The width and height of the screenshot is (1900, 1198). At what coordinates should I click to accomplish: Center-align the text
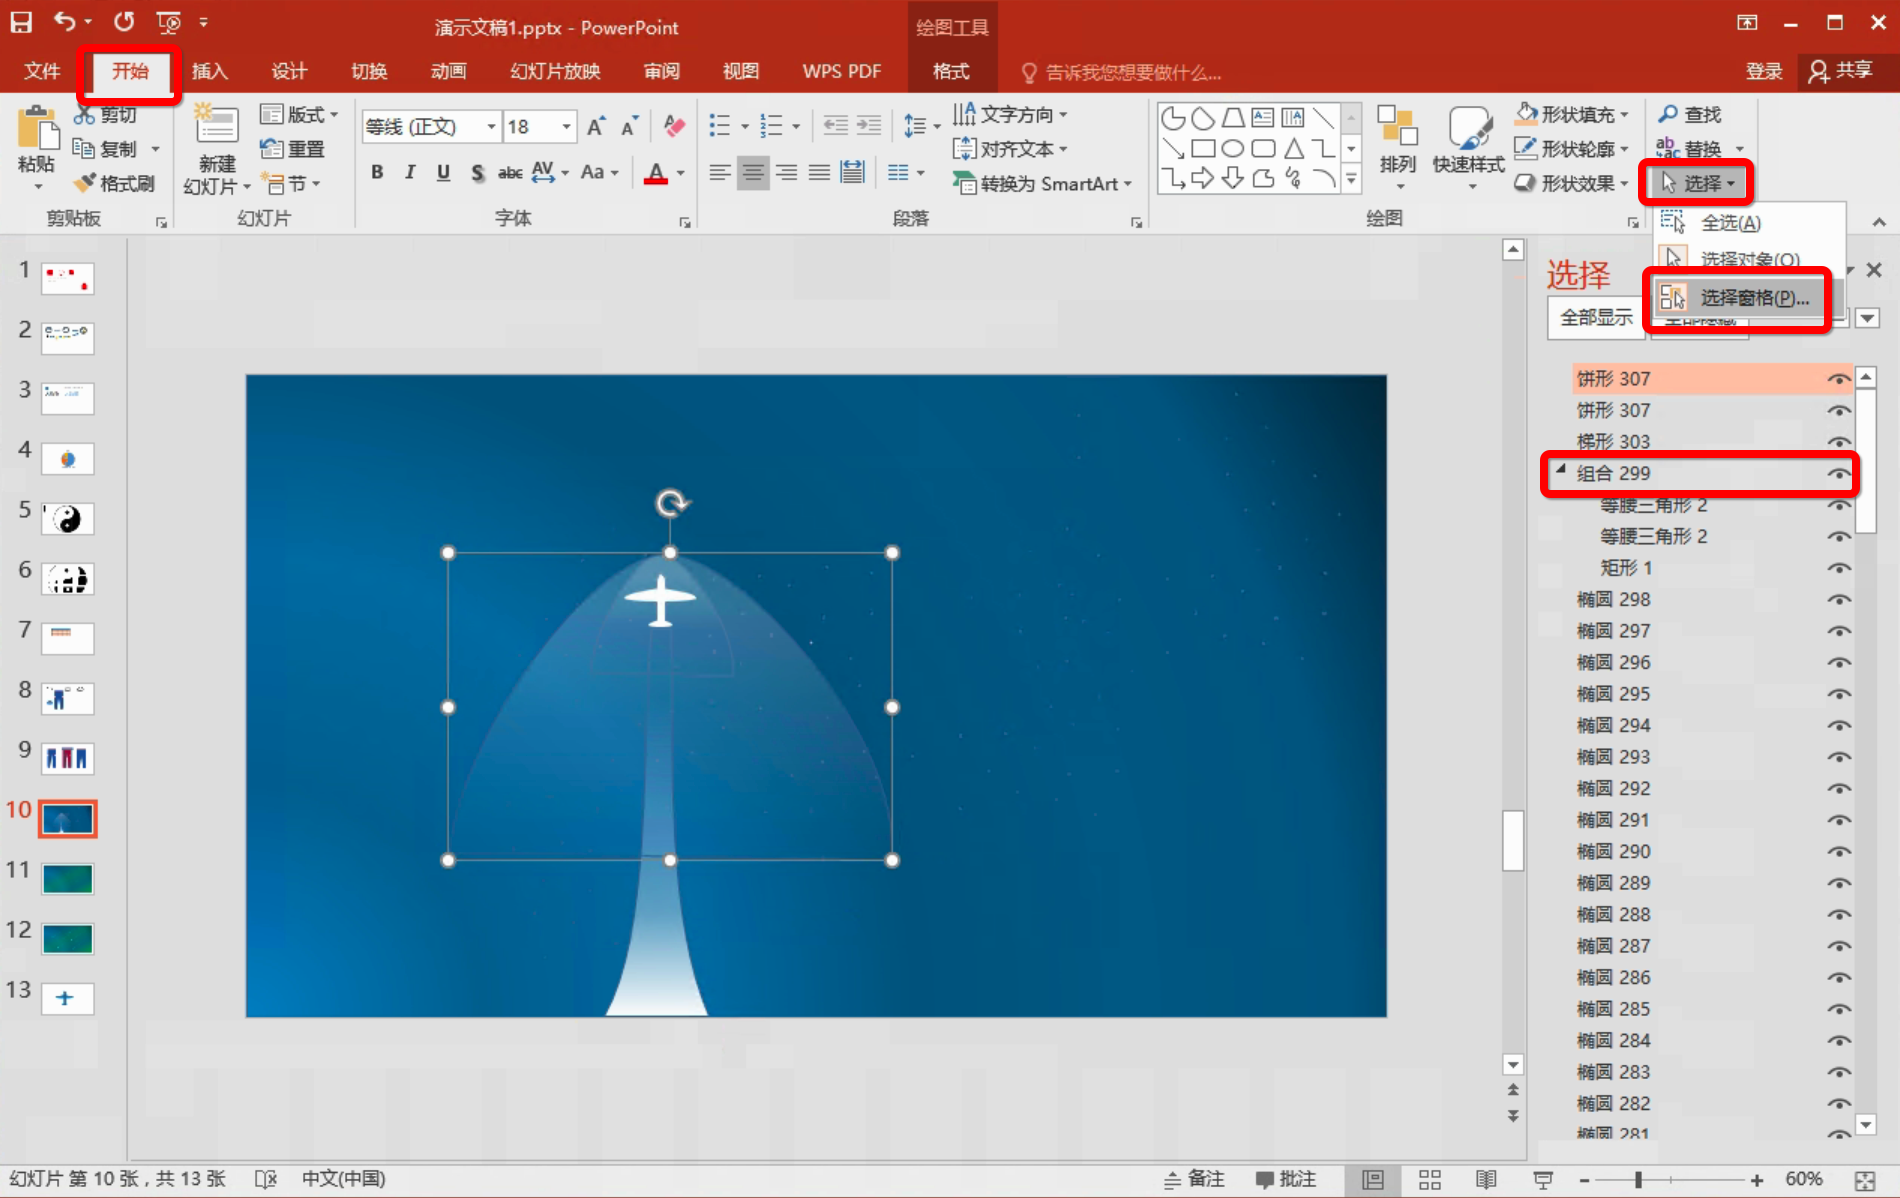753,173
